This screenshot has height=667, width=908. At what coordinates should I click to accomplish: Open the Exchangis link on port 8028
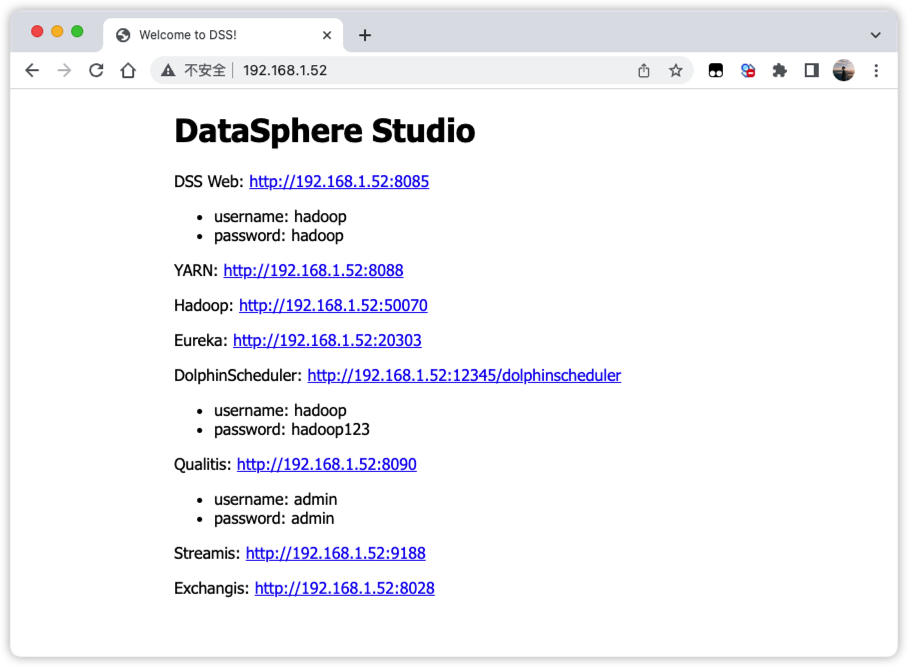click(x=345, y=588)
